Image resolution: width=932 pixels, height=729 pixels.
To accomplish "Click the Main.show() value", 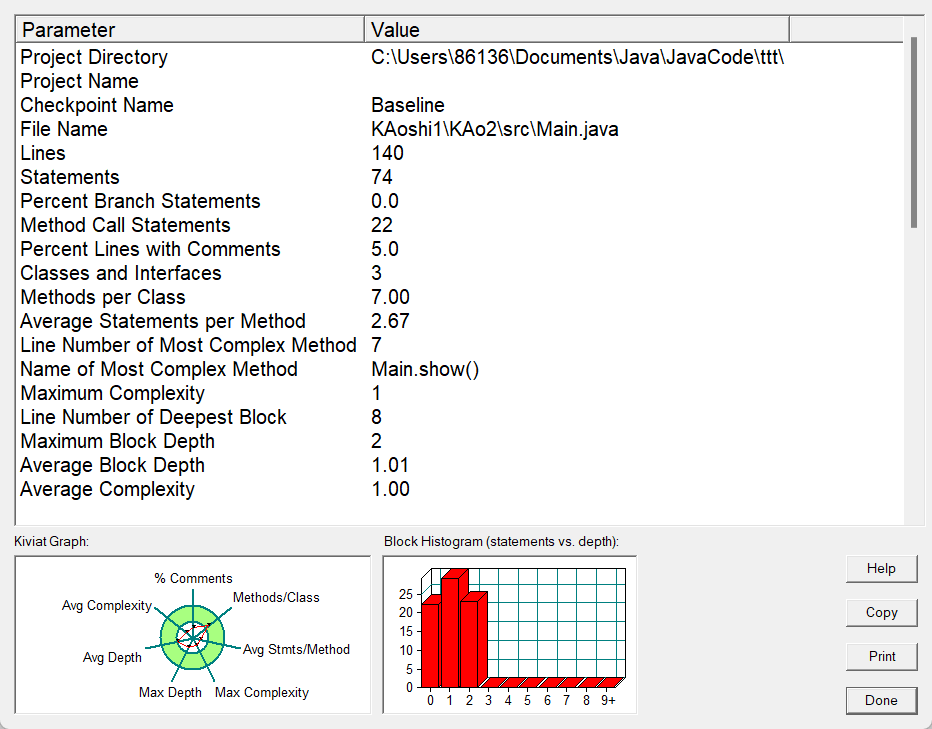I will (x=425, y=369).
